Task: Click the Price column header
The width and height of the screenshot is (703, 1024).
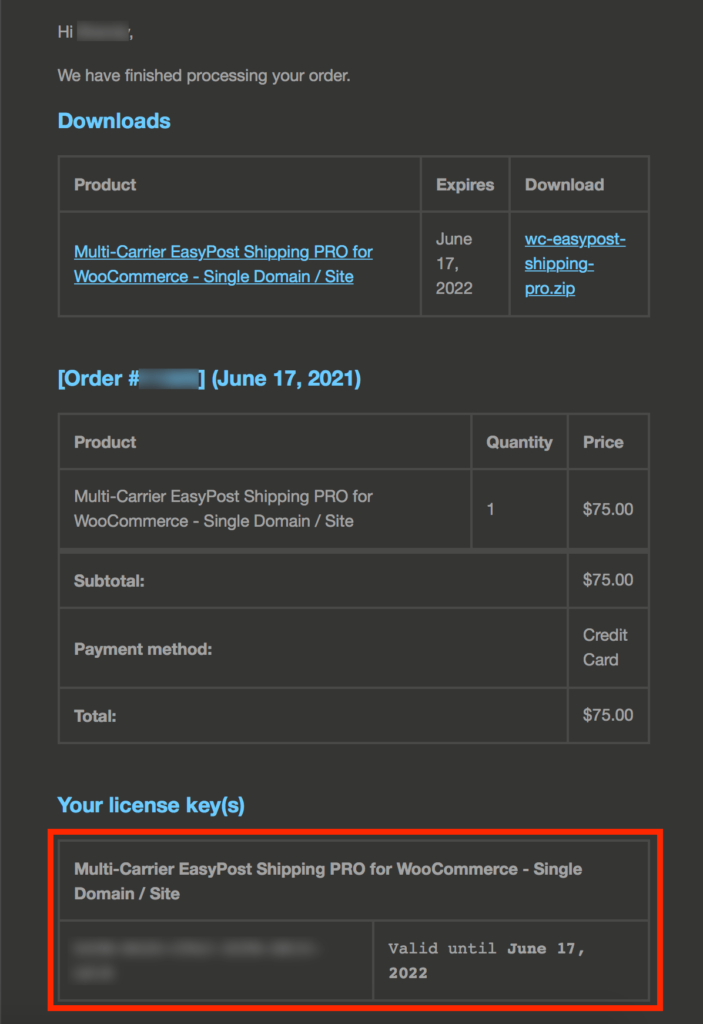Action: click(603, 442)
